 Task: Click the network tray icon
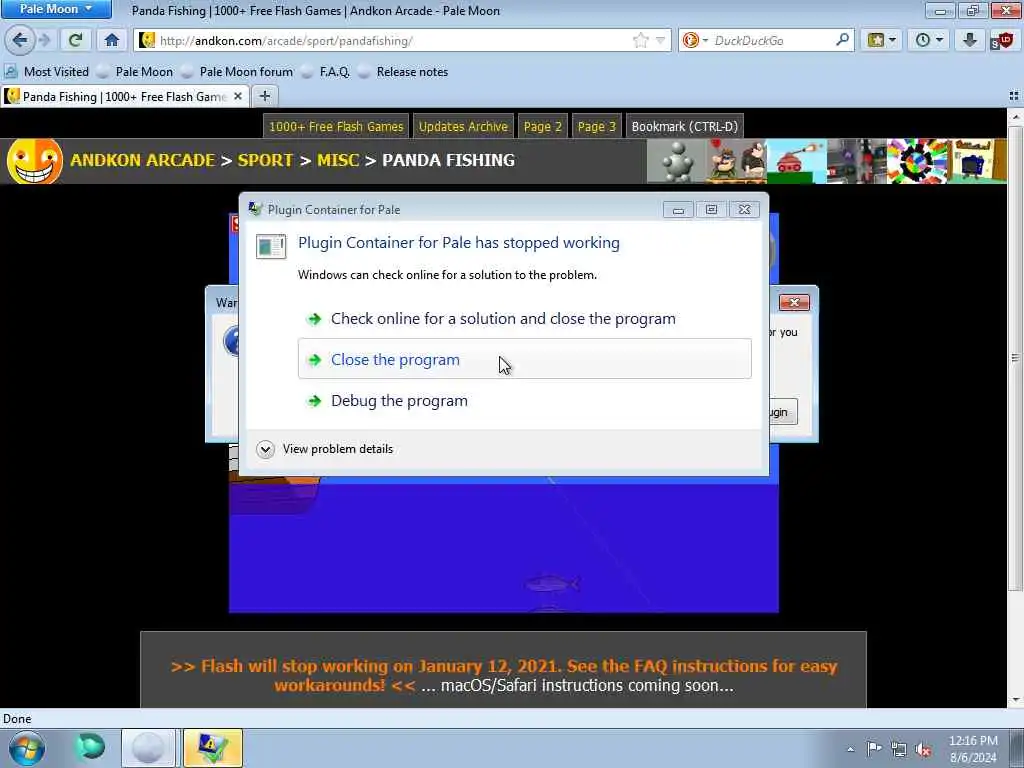click(x=899, y=749)
